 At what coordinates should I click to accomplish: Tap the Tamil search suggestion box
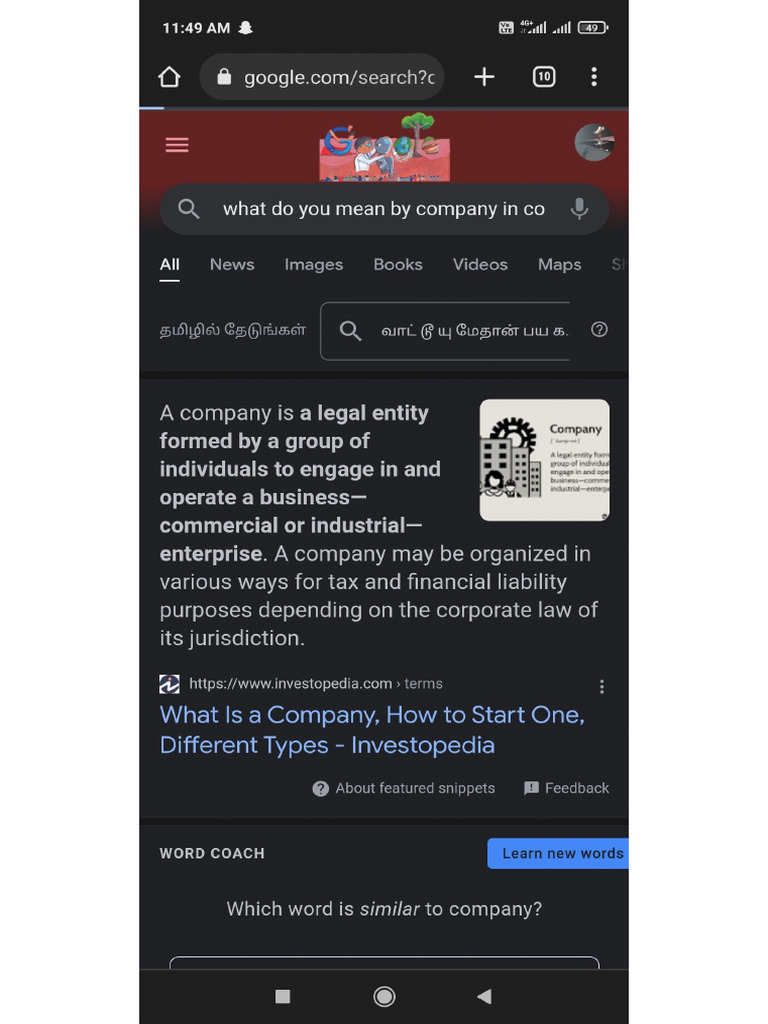445,331
